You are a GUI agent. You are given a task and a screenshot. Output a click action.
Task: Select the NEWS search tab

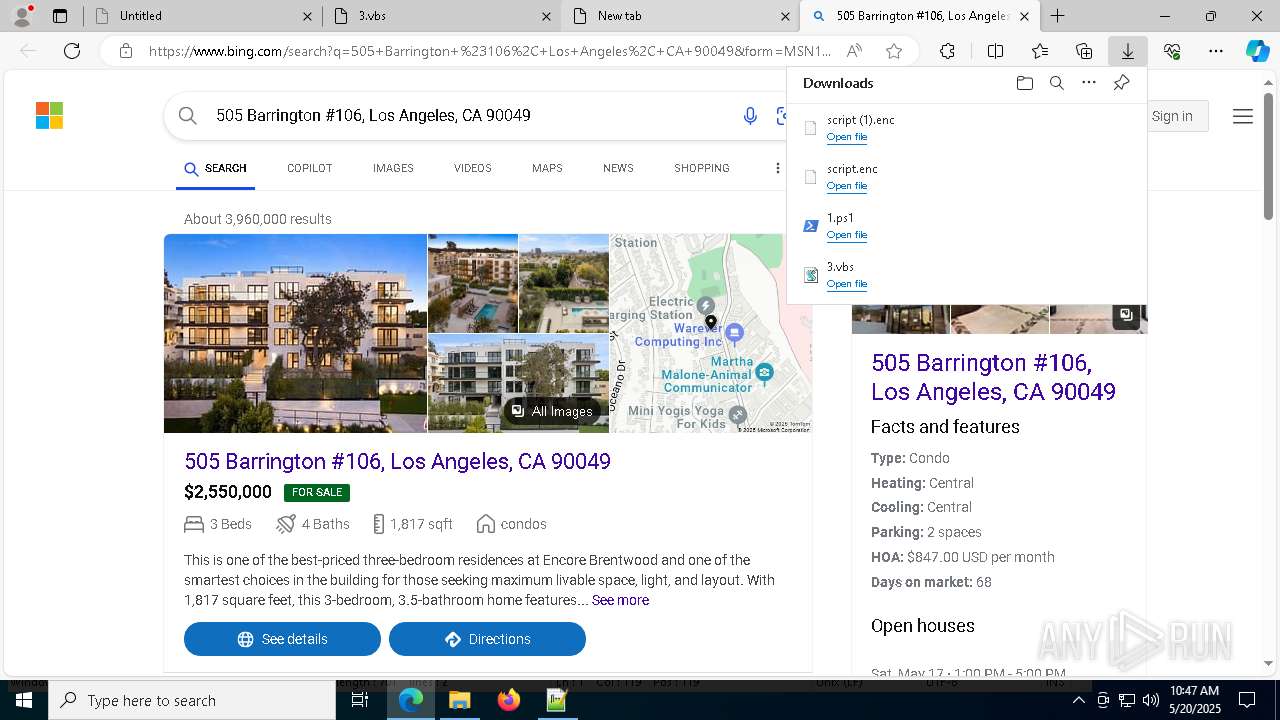pos(618,168)
